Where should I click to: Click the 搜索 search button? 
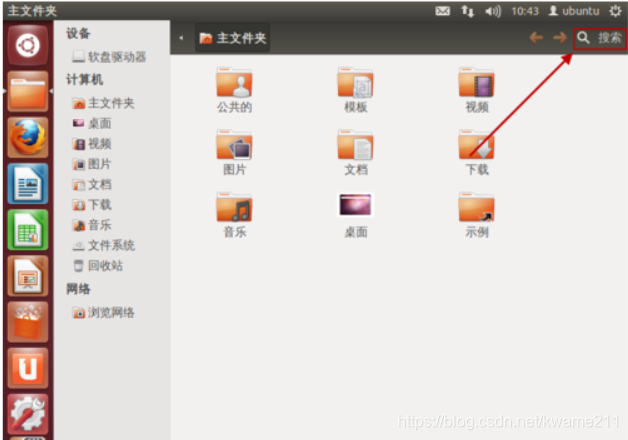pyautogui.click(x=600, y=38)
